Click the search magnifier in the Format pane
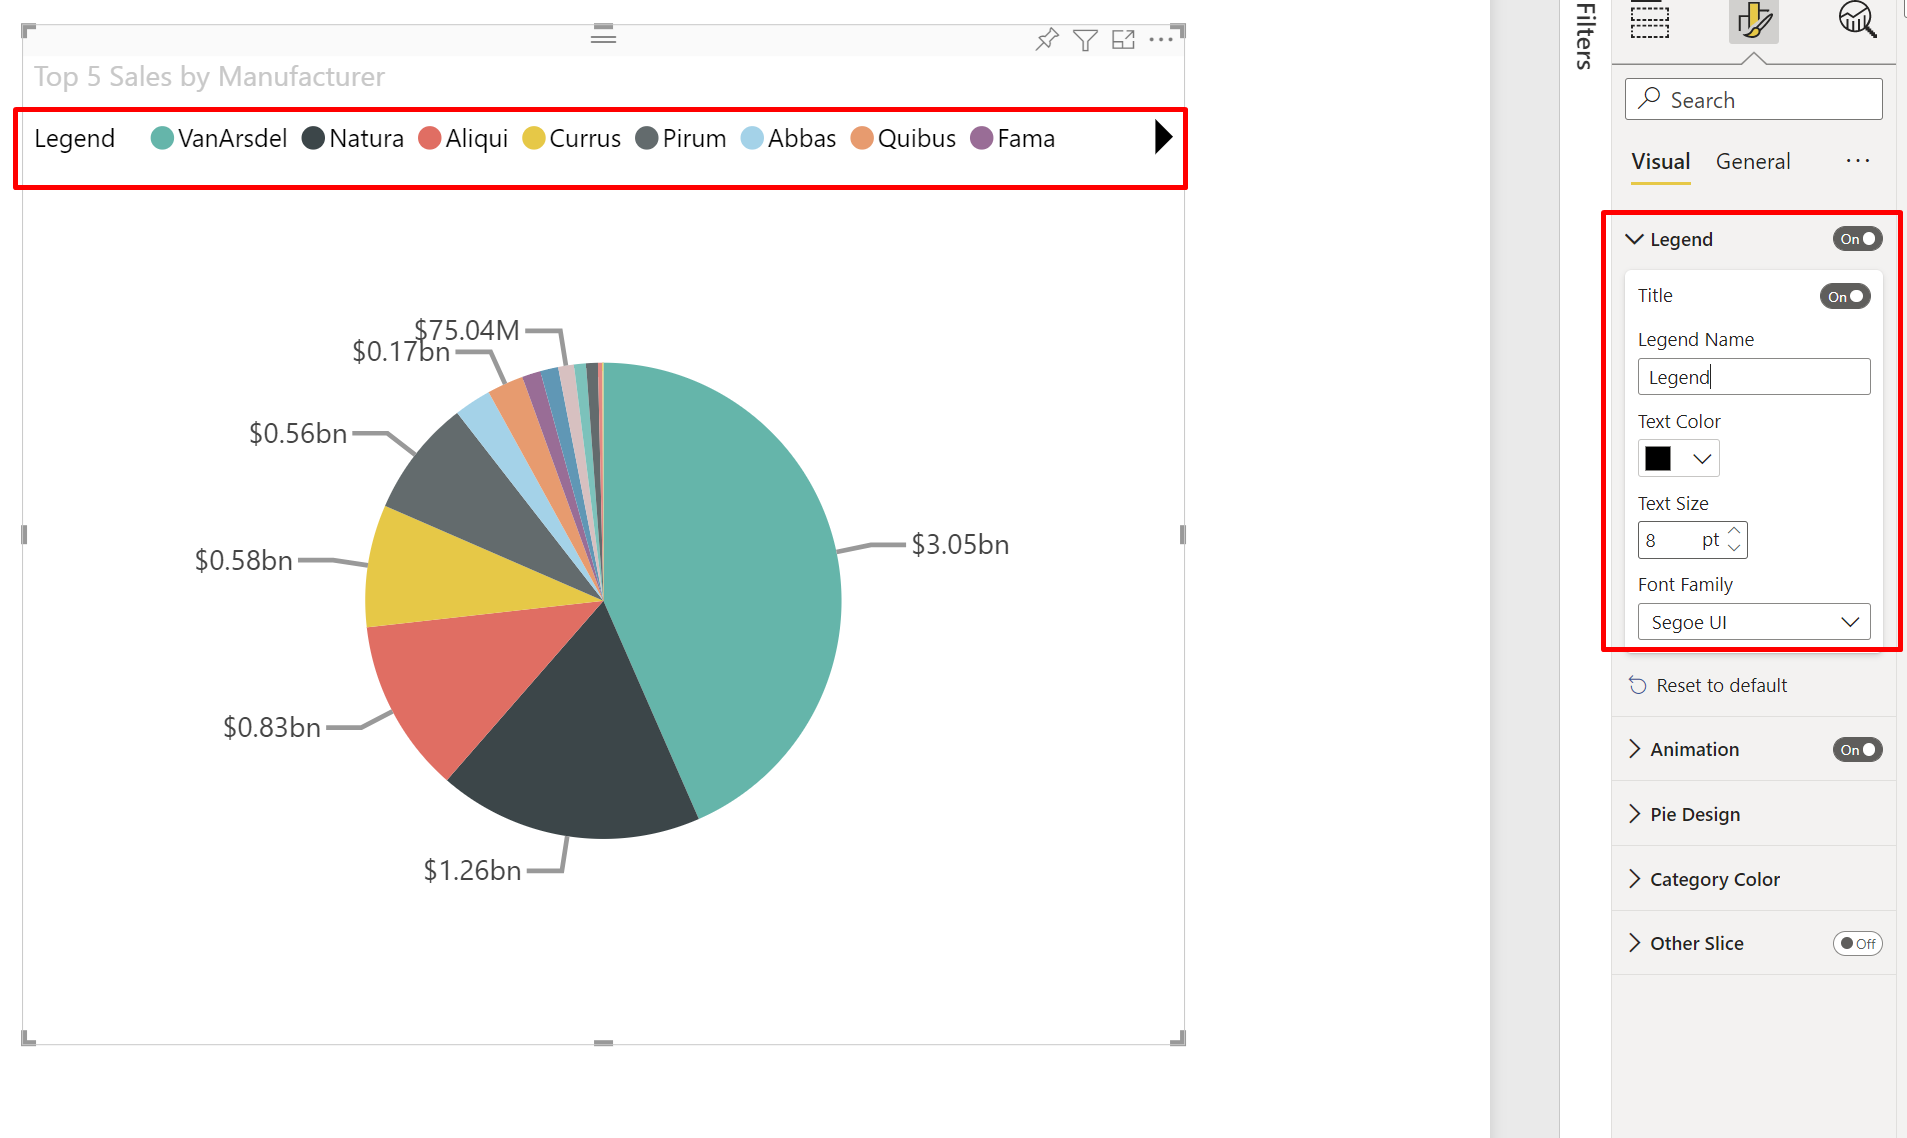Viewport: 1907px width, 1138px height. 1649,98
